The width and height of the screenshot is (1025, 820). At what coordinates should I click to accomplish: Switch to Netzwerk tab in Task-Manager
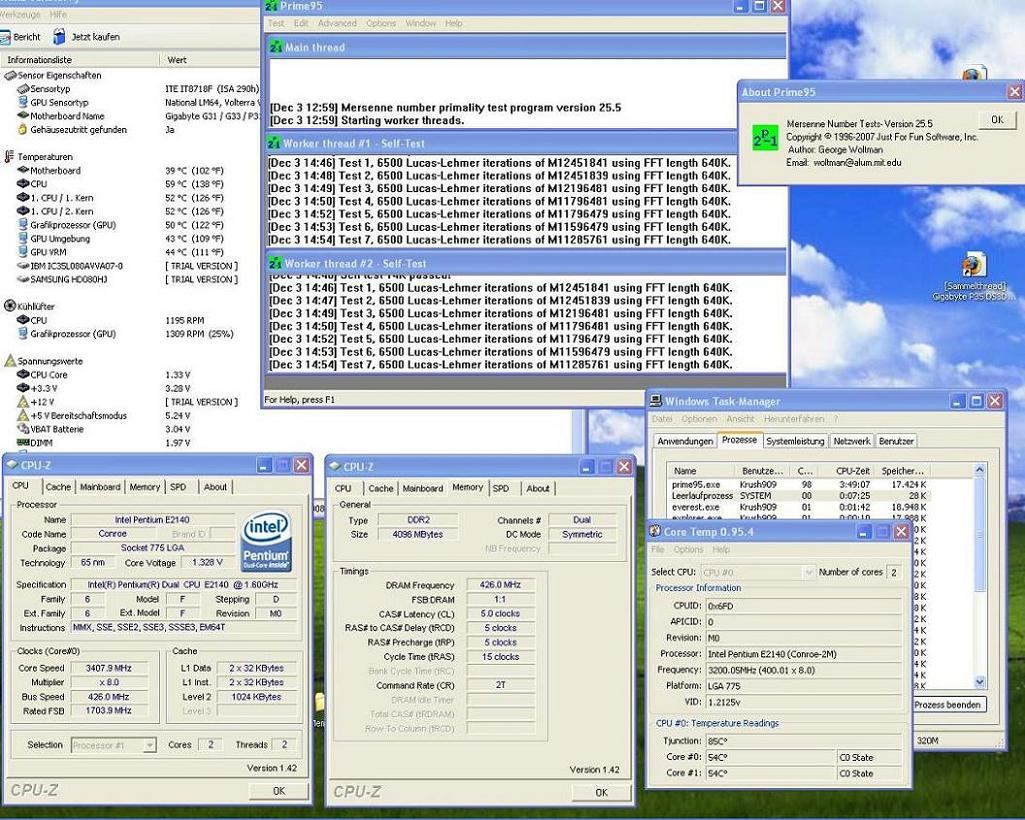coord(852,441)
